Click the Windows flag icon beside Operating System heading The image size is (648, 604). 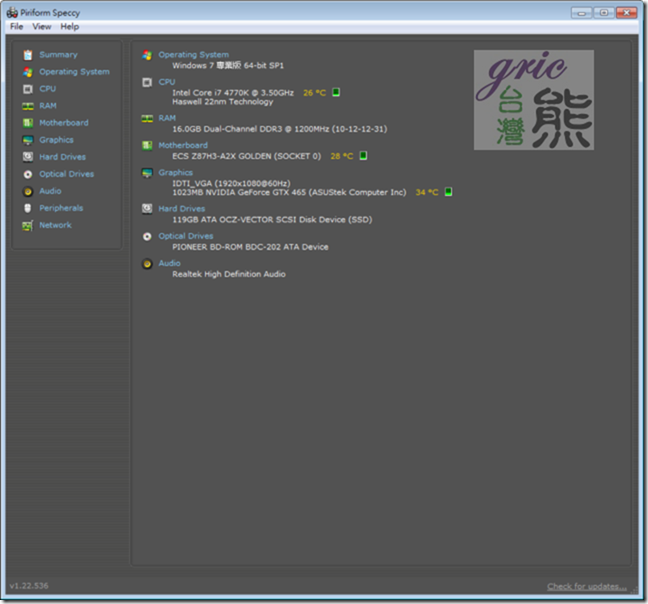point(147,55)
